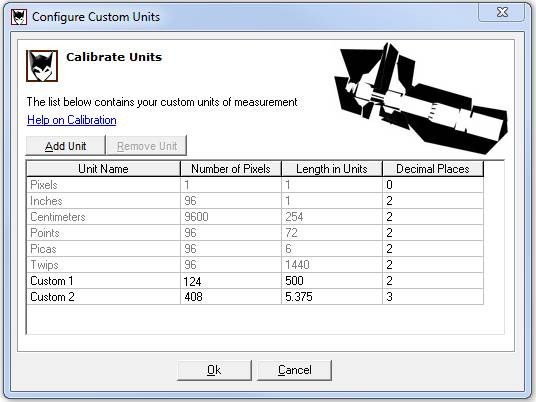Click the Length in Units column header
The image size is (536, 402).
click(x=332, y=169)
